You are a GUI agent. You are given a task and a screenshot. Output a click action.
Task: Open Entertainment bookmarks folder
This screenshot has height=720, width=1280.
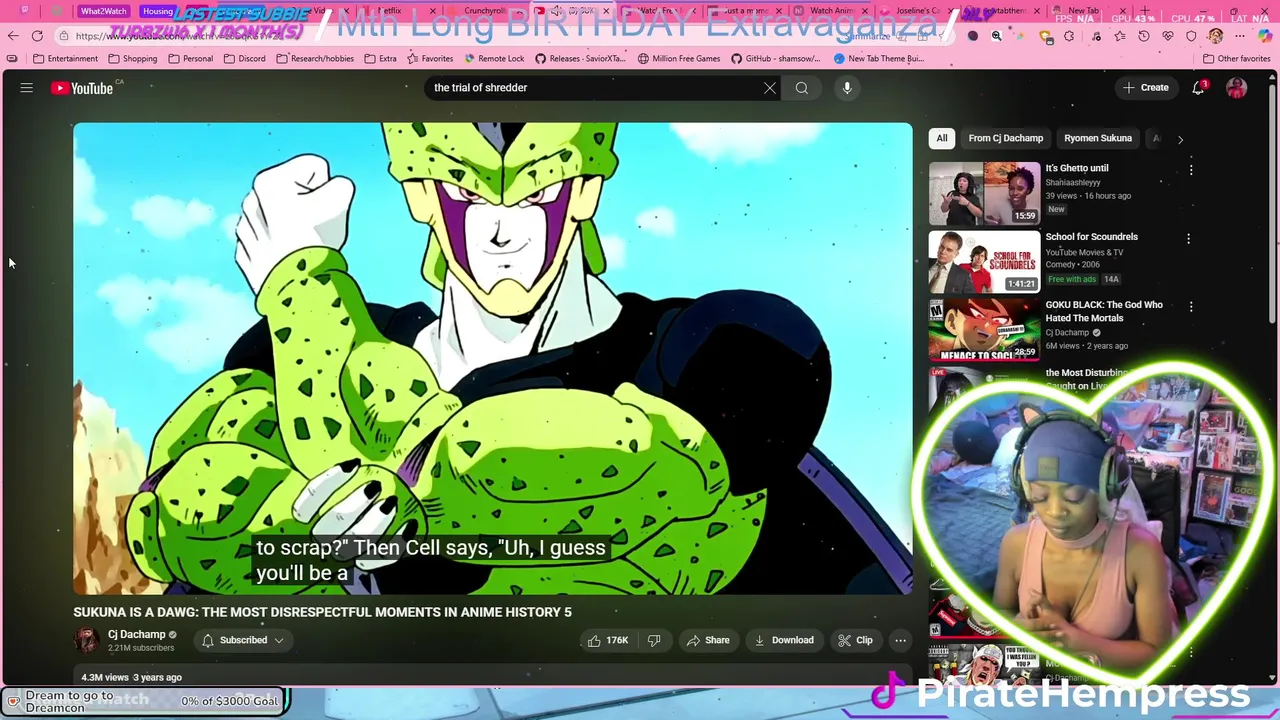(x=65, y=58)
